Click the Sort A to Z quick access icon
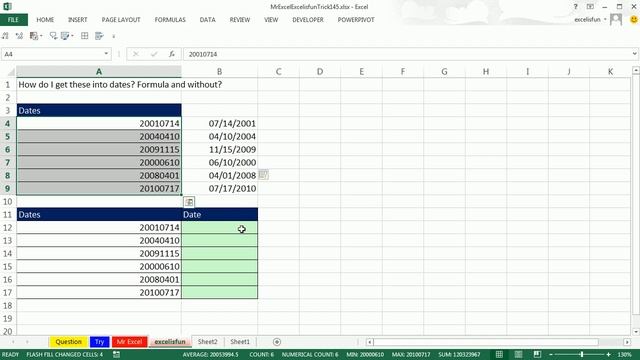The image size is (640, 360). 5,36
